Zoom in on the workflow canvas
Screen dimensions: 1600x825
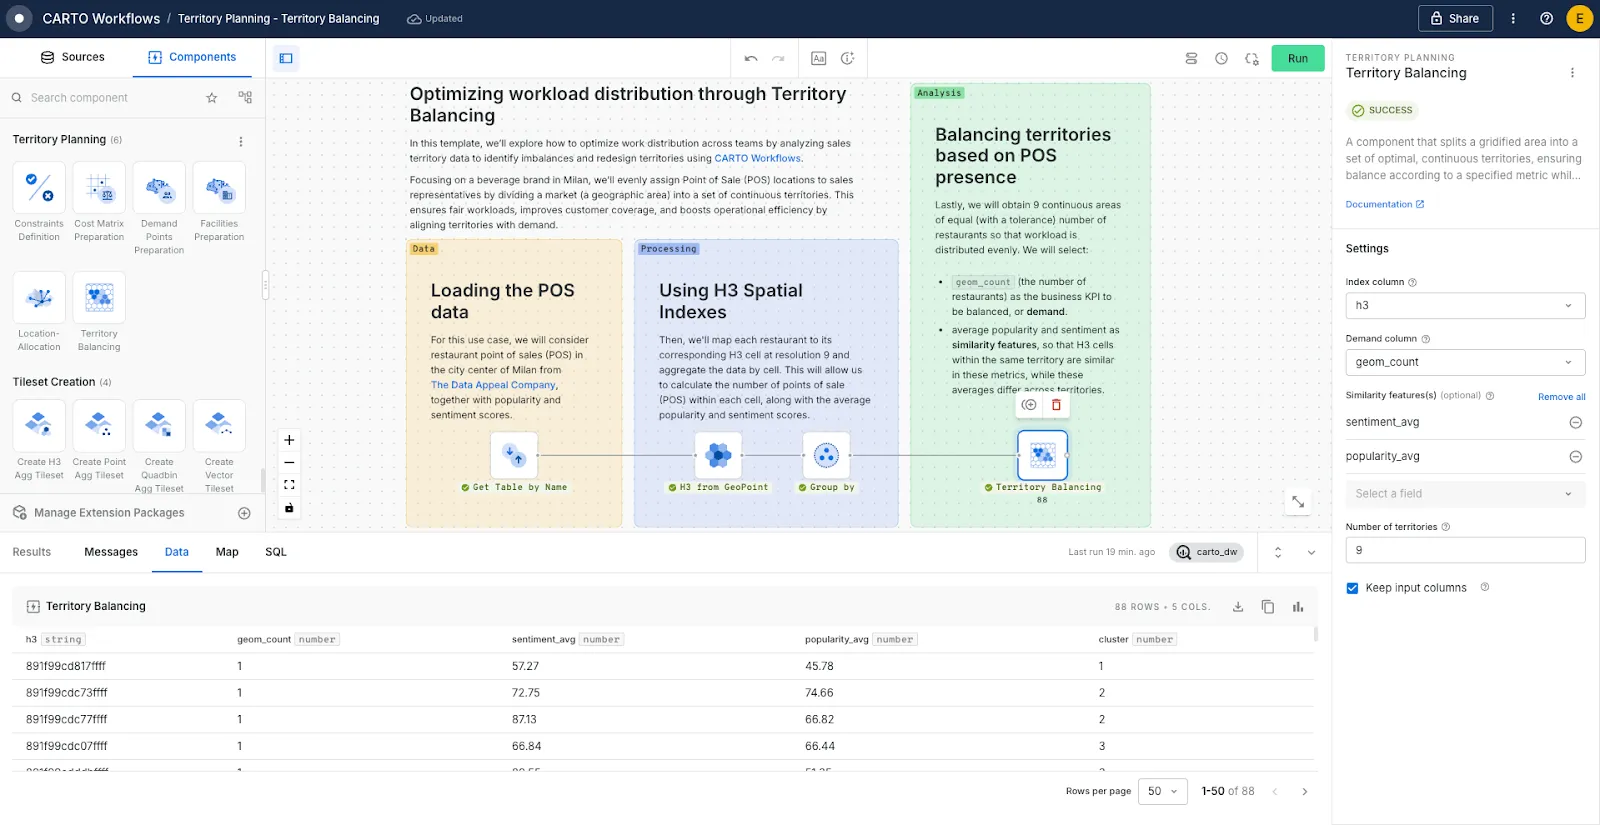[x=289, y=440]
